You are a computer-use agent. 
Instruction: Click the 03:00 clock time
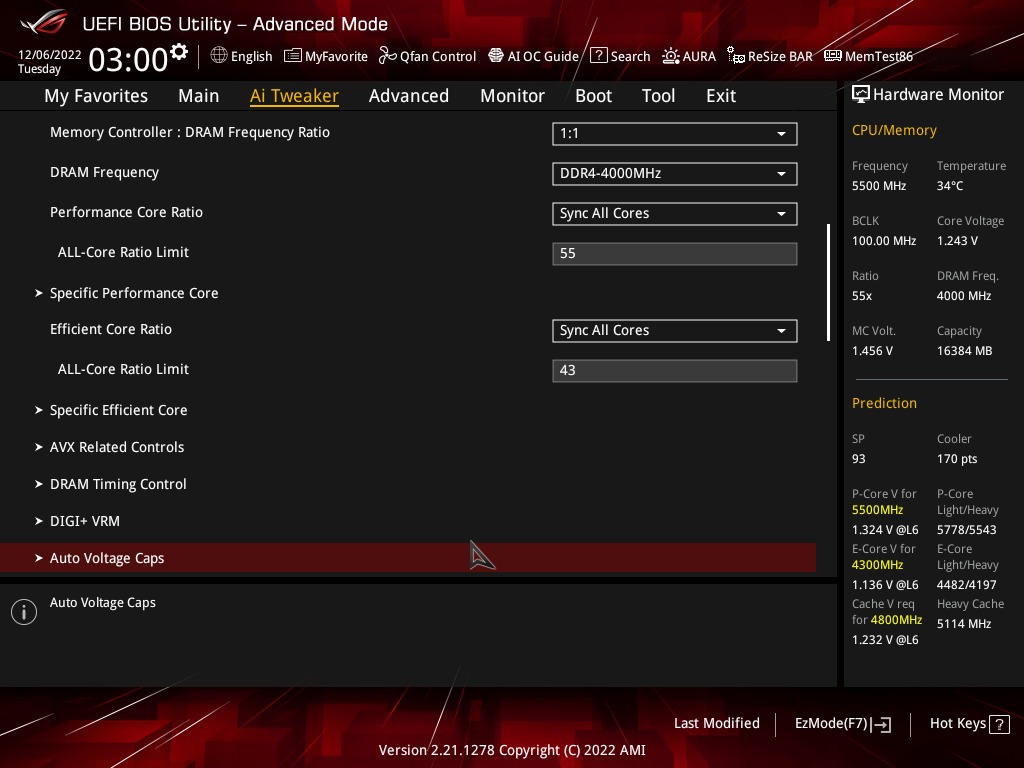click(x=128, y=59)
